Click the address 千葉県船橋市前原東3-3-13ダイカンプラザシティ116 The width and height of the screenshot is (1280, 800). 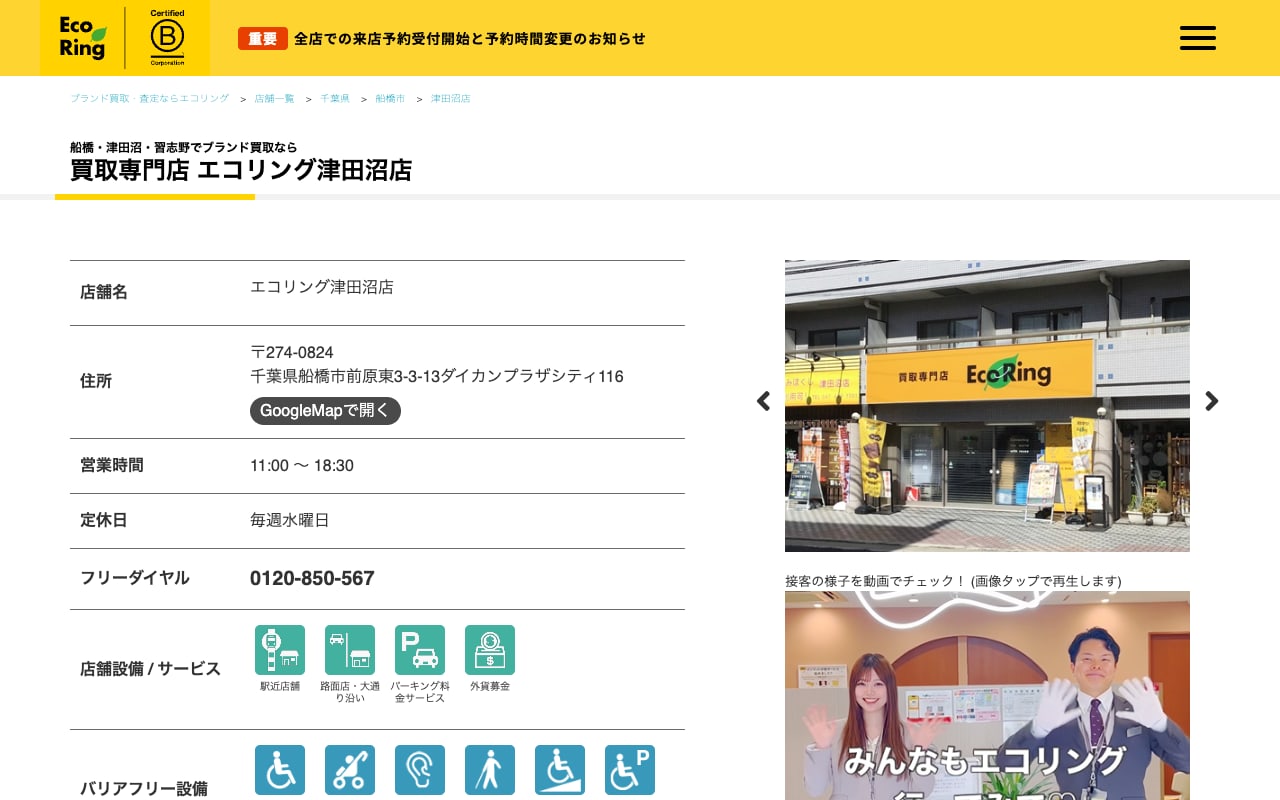pyautogui.click(x=437, y=376)
